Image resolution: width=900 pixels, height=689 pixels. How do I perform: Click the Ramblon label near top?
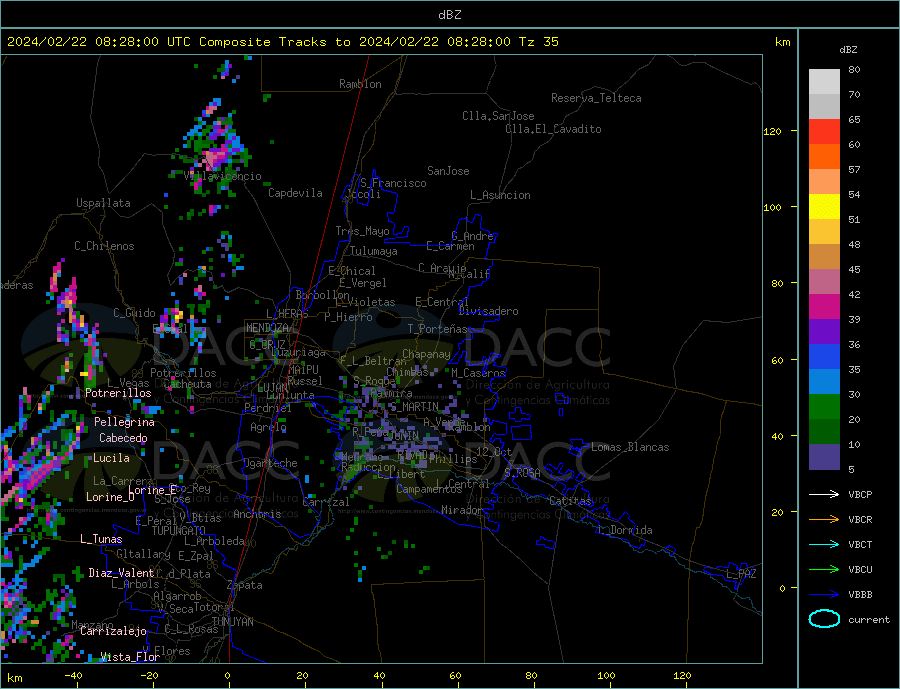pos(360,84)
